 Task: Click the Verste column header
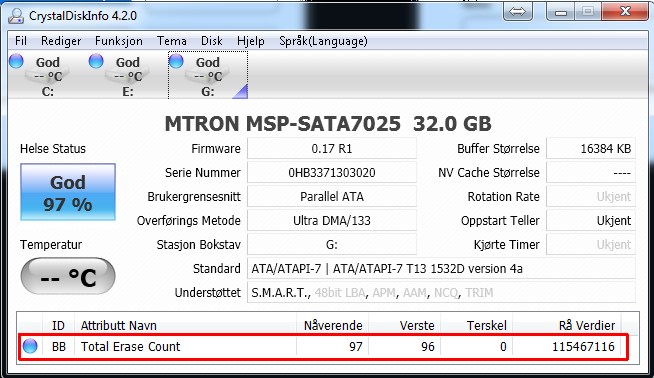click(x=405, y=325)
